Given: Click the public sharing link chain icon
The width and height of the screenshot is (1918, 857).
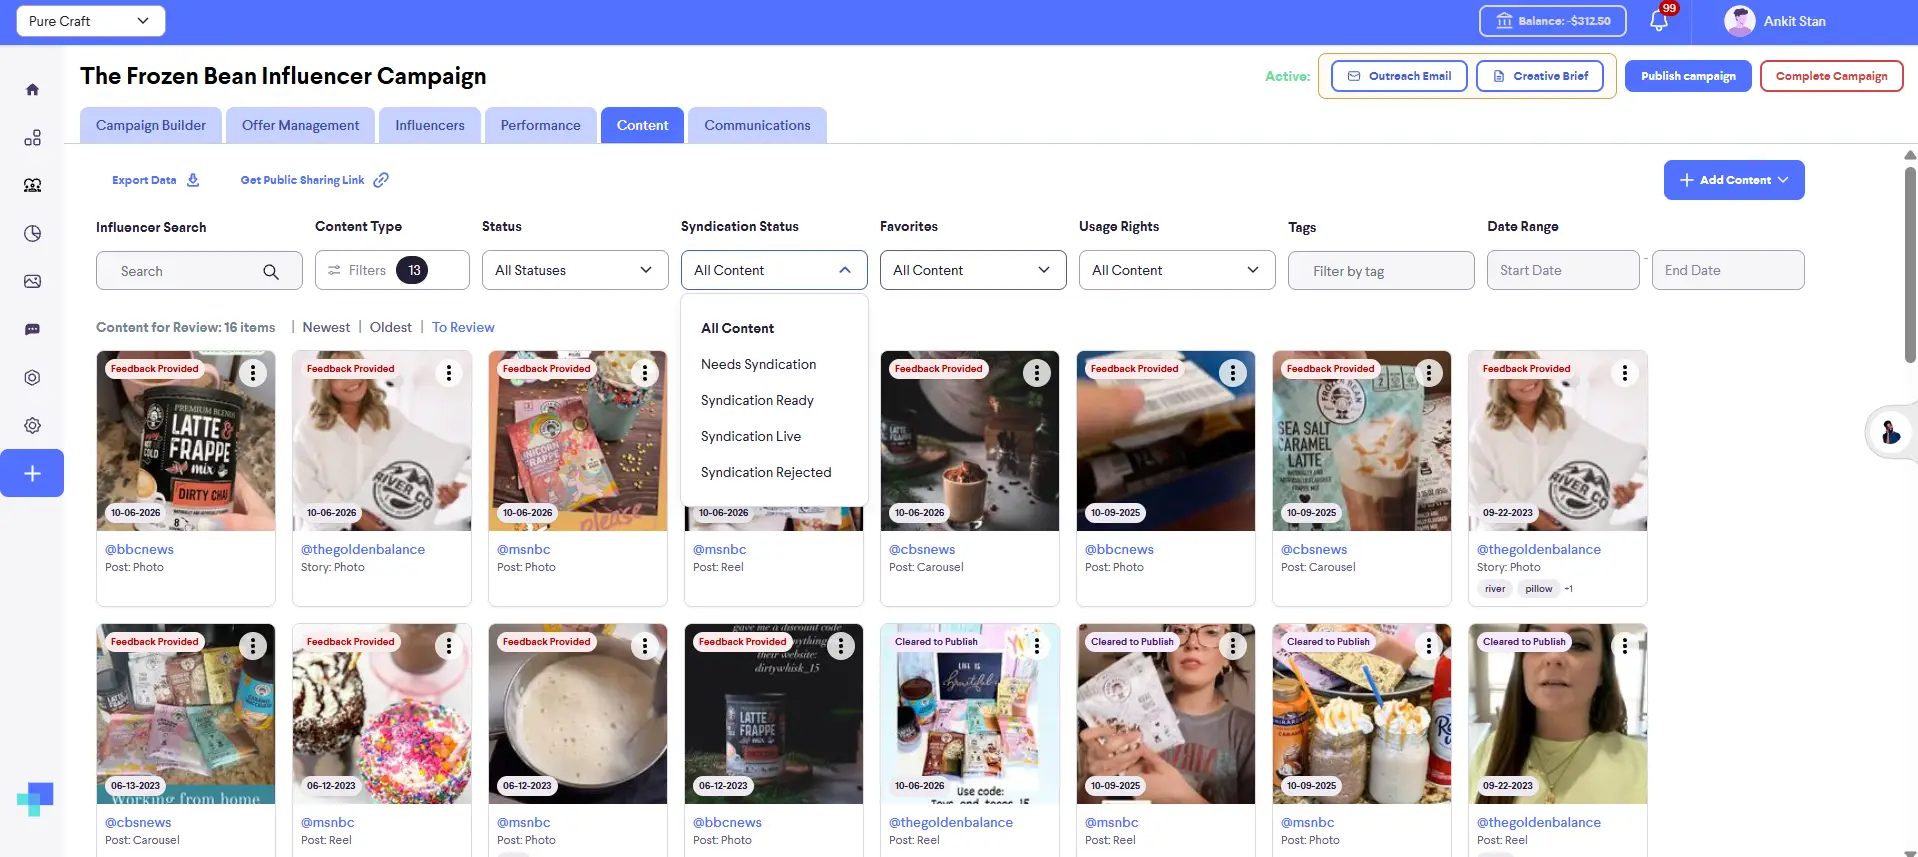Looking at the screenshot, I should point(381,180).
